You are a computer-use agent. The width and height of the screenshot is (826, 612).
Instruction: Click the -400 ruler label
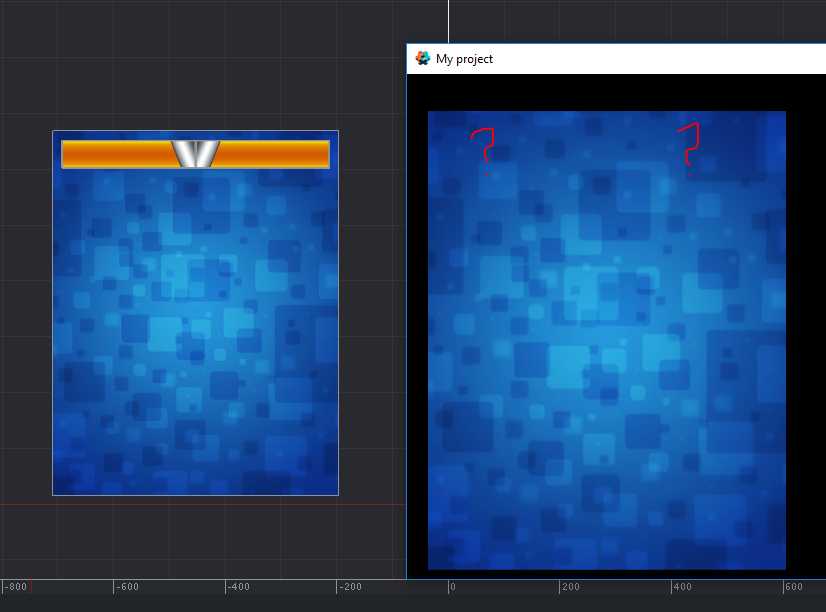(239, 587)
